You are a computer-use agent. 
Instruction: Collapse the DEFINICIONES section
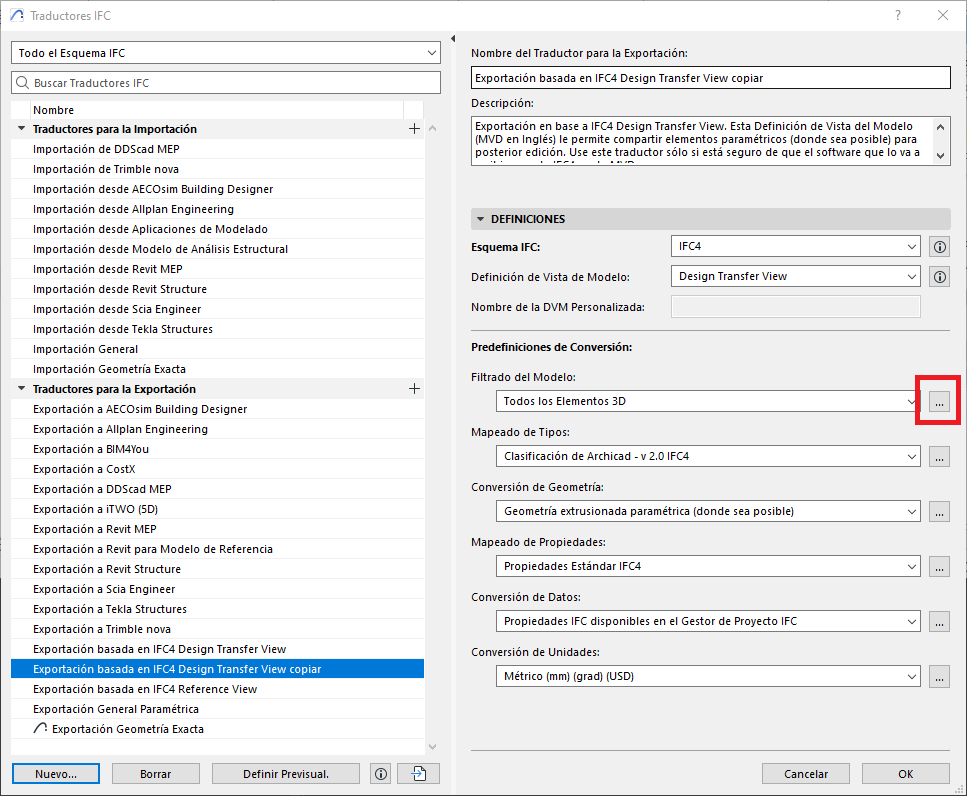(481, 219)
